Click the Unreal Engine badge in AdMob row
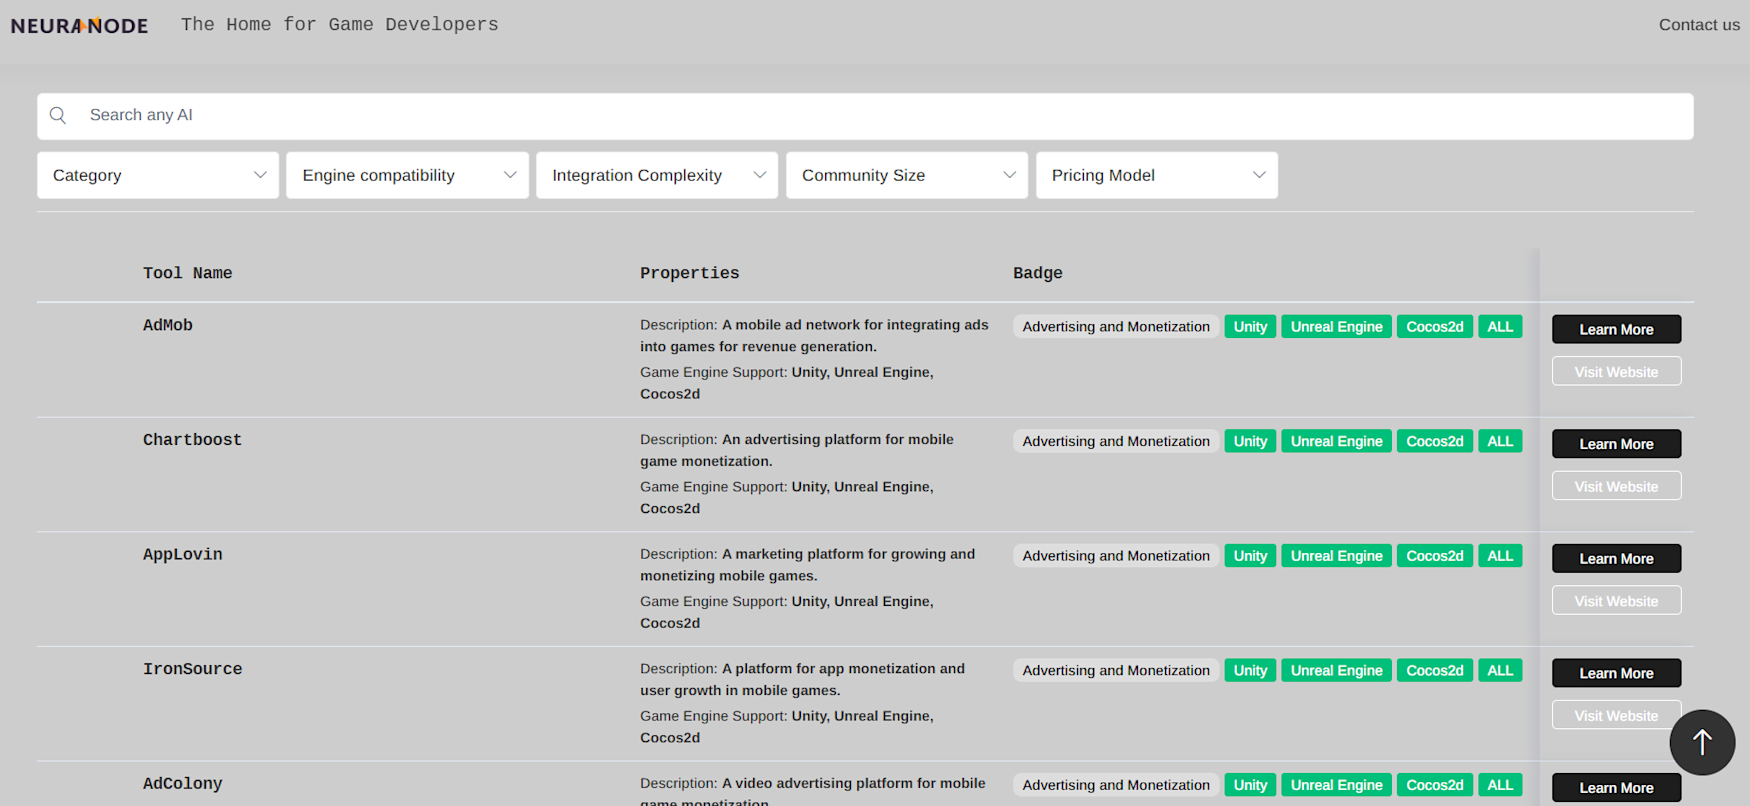 pos(1336,327)
